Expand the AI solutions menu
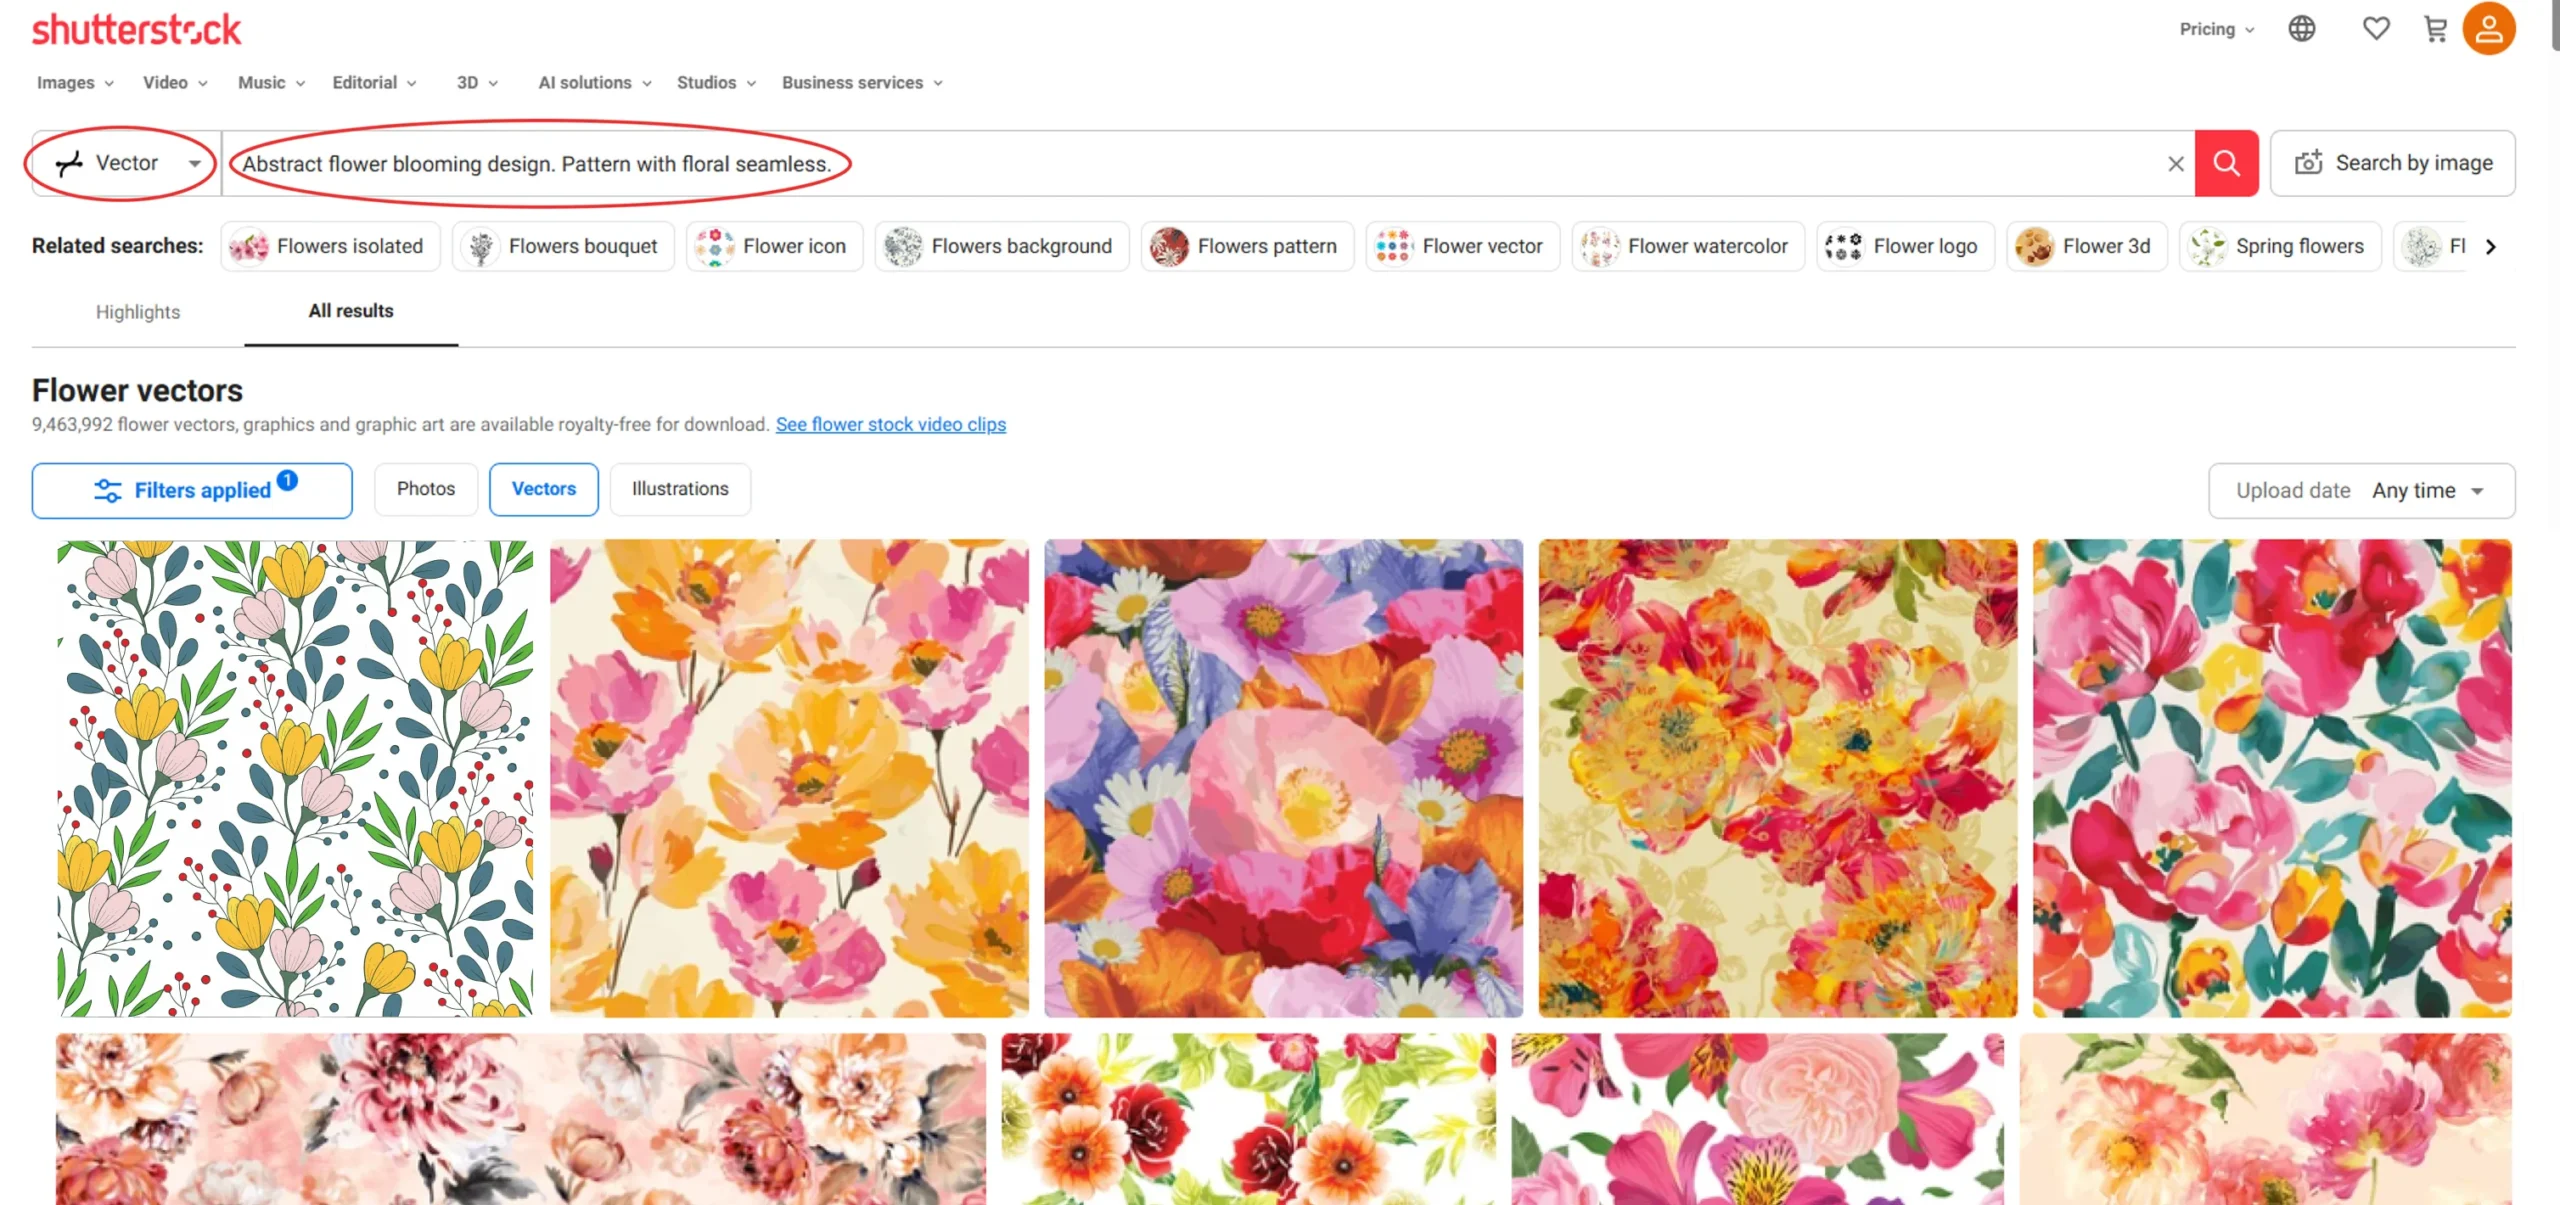 595,83
